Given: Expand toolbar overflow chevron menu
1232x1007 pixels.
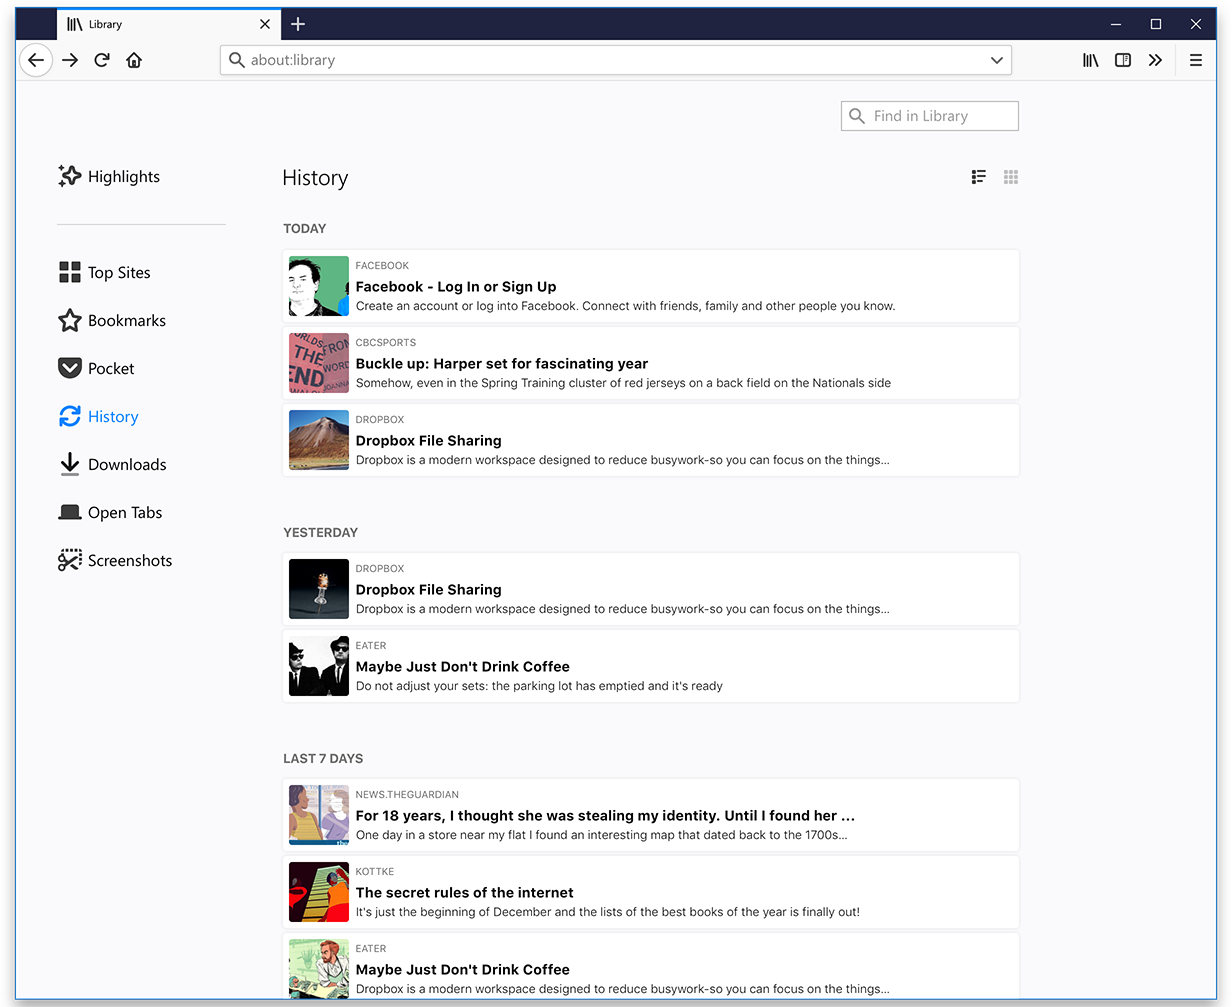Looking at the screenshot, I should point(1155,60).
